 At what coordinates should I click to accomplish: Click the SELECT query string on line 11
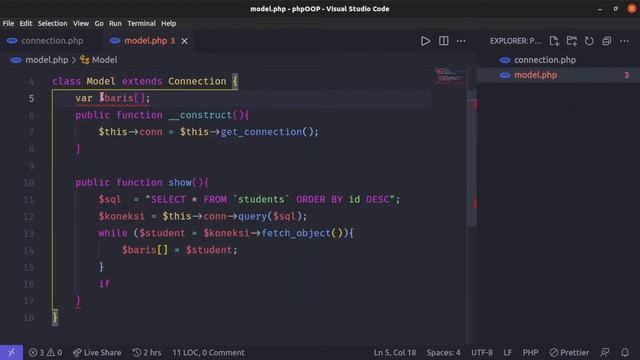pos(270,200)
